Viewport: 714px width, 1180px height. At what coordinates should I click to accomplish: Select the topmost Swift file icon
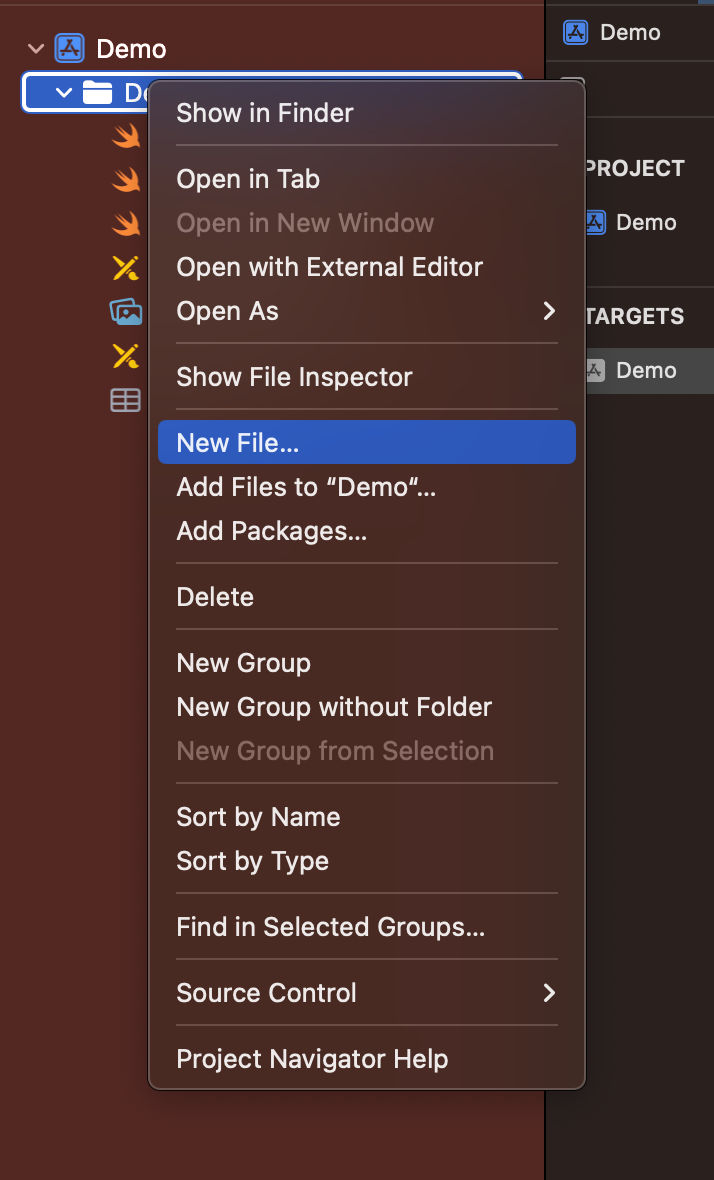[125, 136]
